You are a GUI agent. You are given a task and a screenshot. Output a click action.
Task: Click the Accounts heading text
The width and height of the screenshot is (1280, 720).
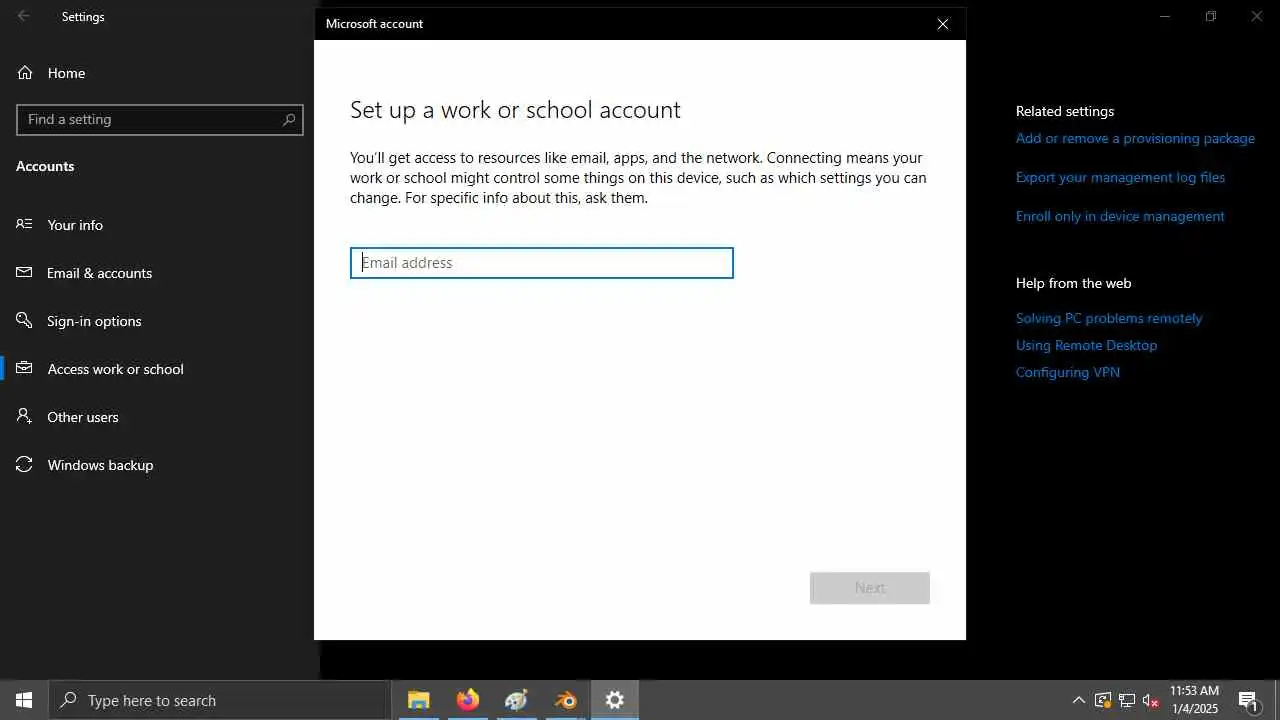point(45,166)
